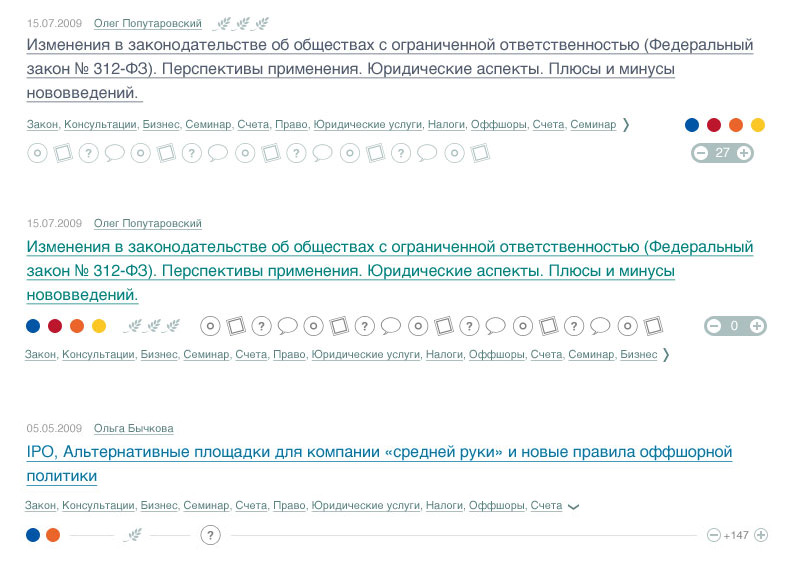Click the laurel icon in the IPO article row
The image size is (800, 572).
[x=131, y=536]
